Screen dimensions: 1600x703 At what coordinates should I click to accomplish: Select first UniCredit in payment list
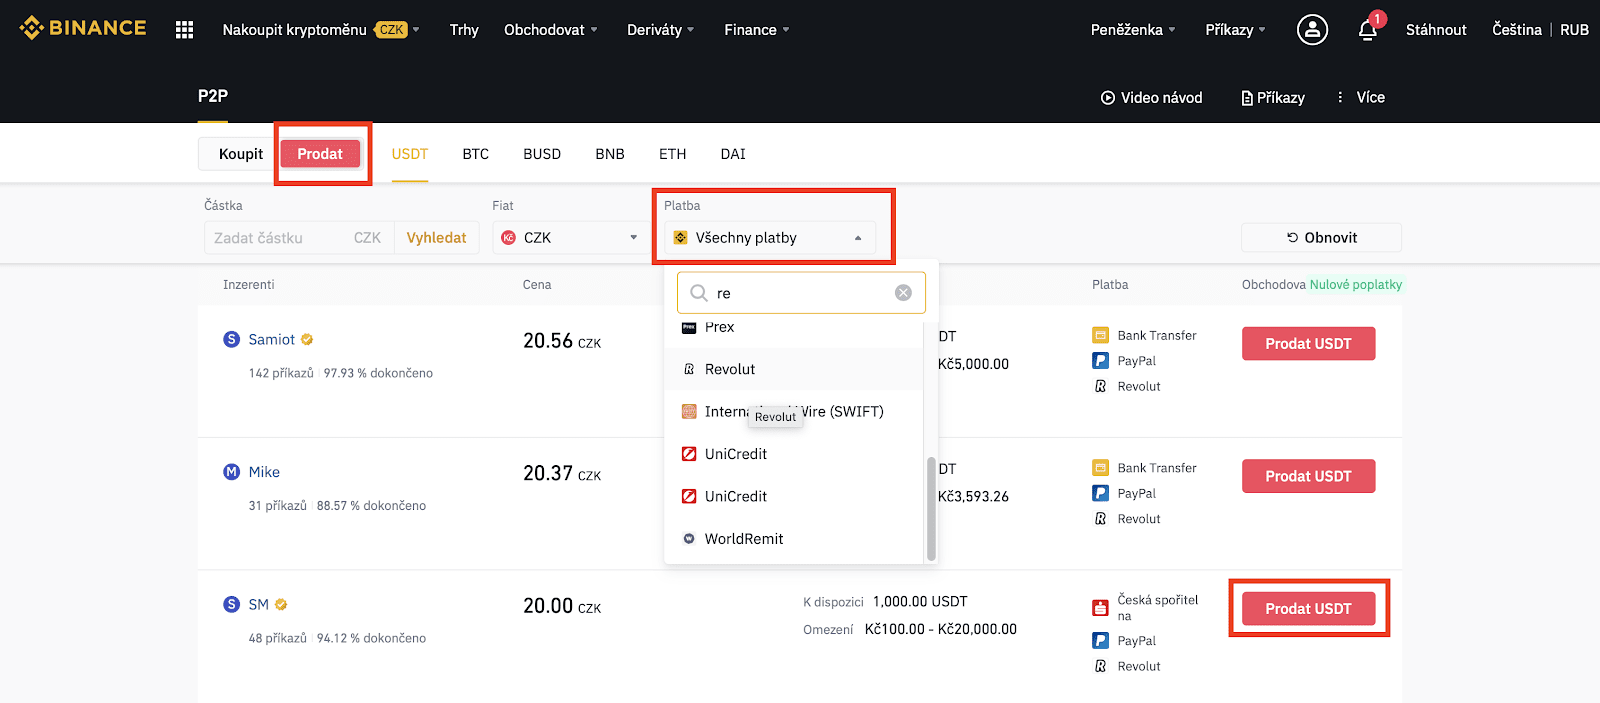click(793, 454)
